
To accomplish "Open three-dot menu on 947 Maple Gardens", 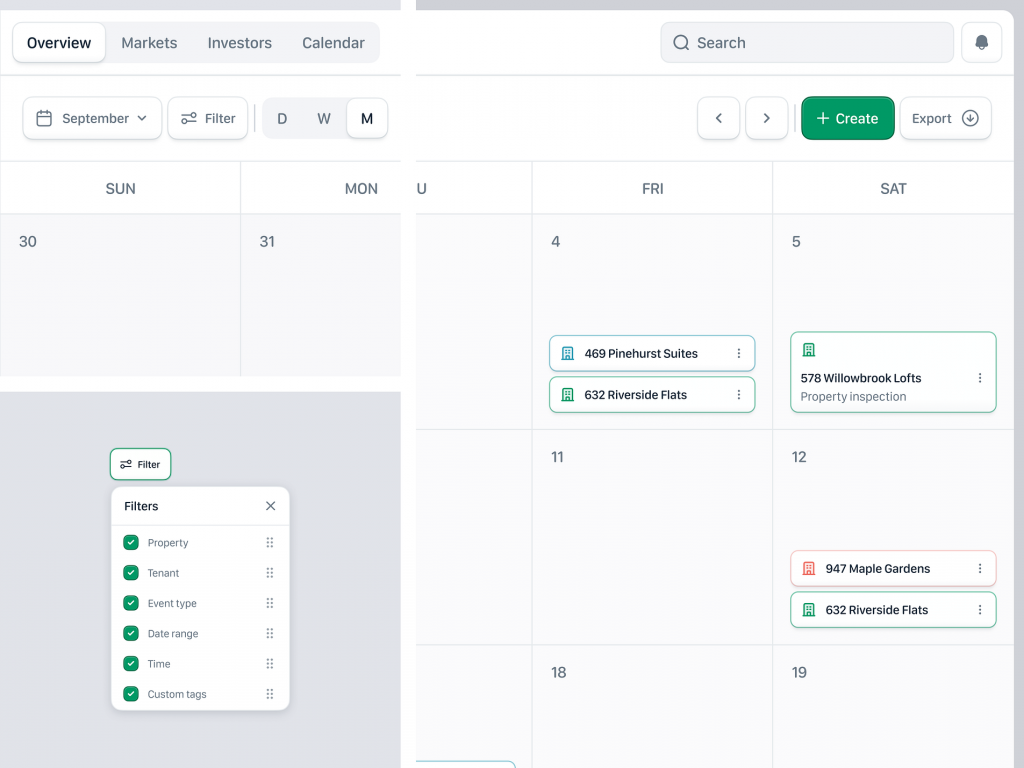I will (x=980, y=569).
